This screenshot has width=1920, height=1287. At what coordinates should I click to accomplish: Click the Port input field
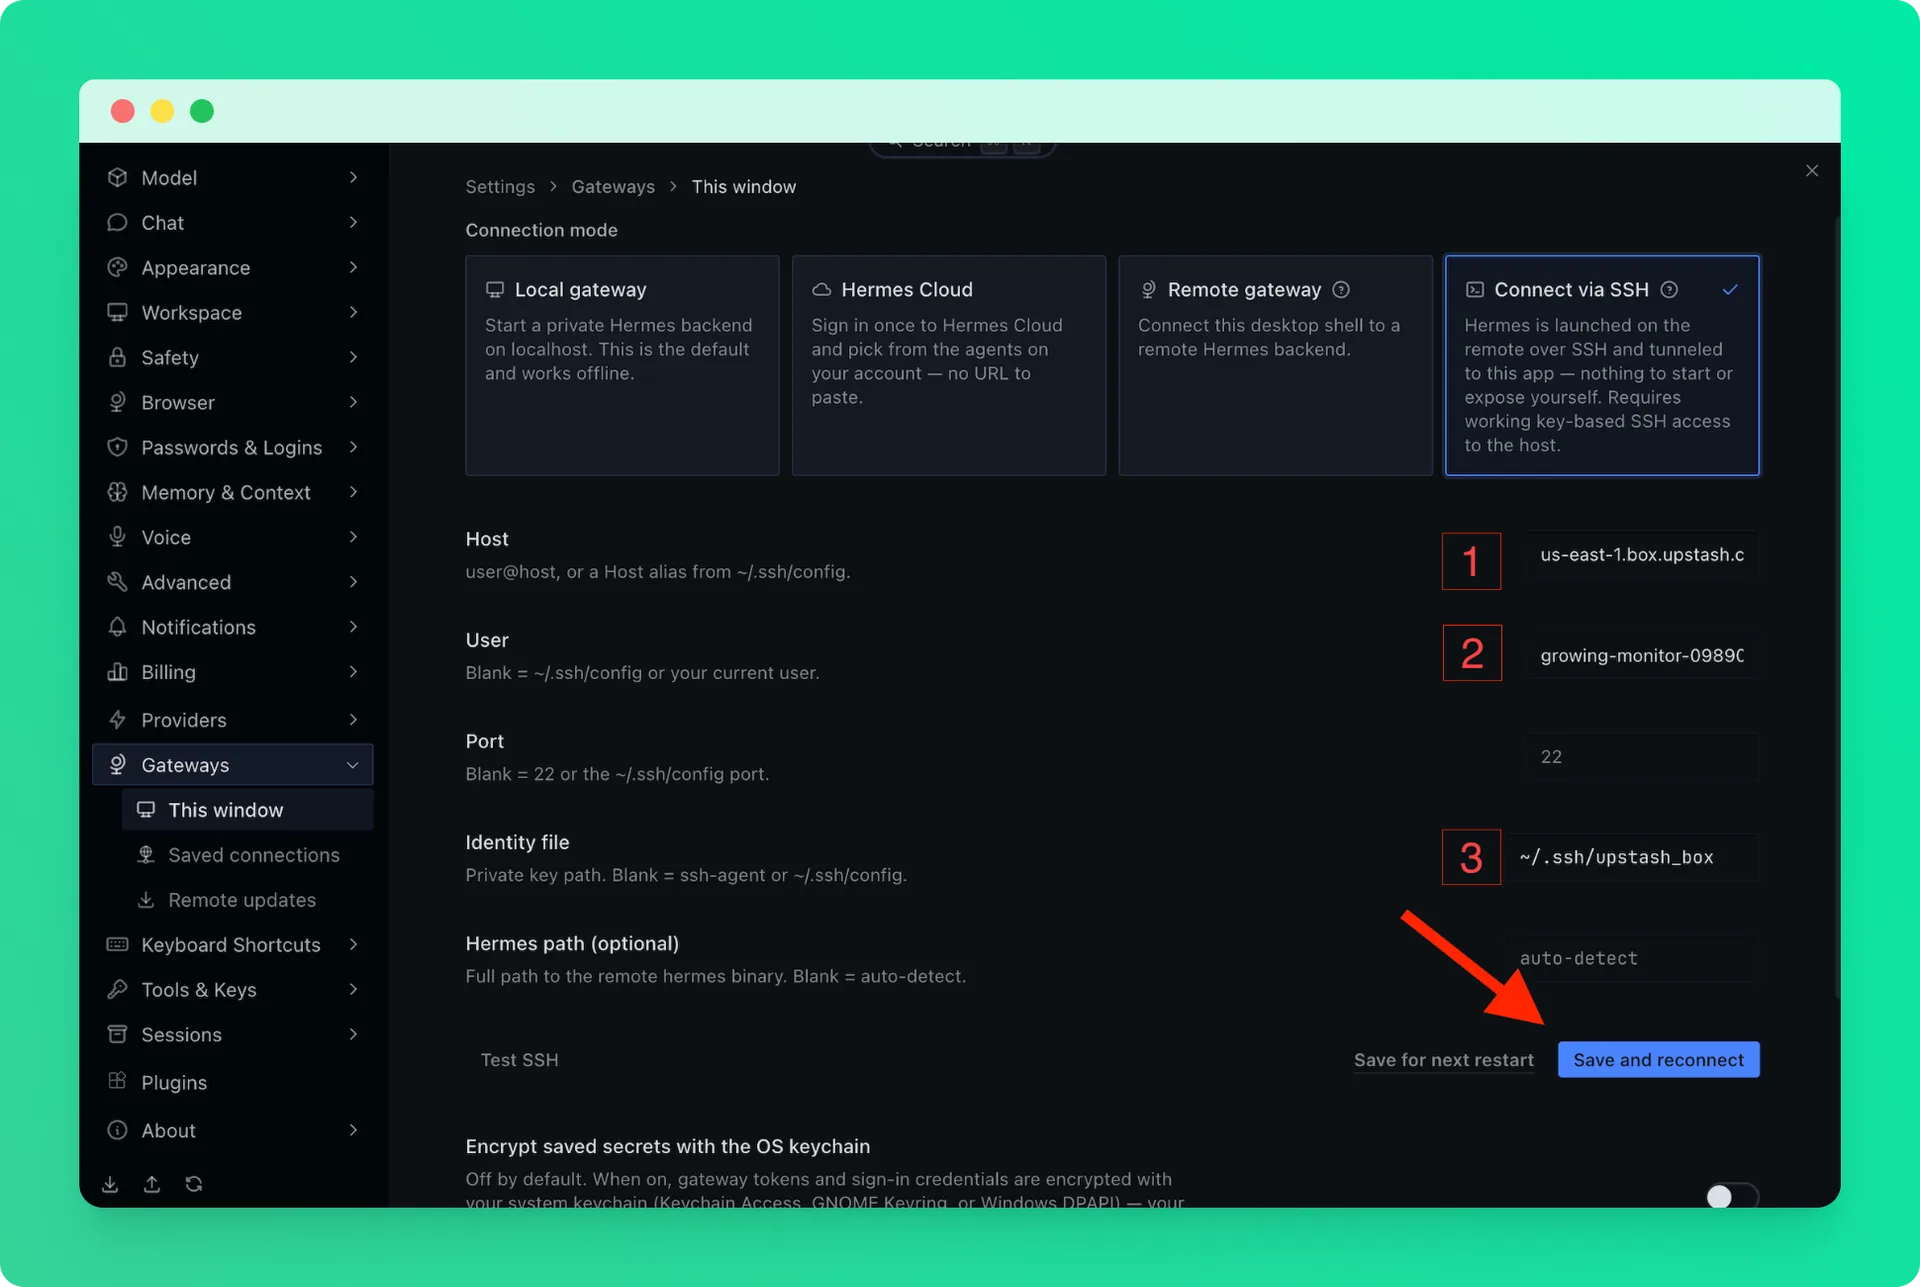click(x=1642, y=757)
